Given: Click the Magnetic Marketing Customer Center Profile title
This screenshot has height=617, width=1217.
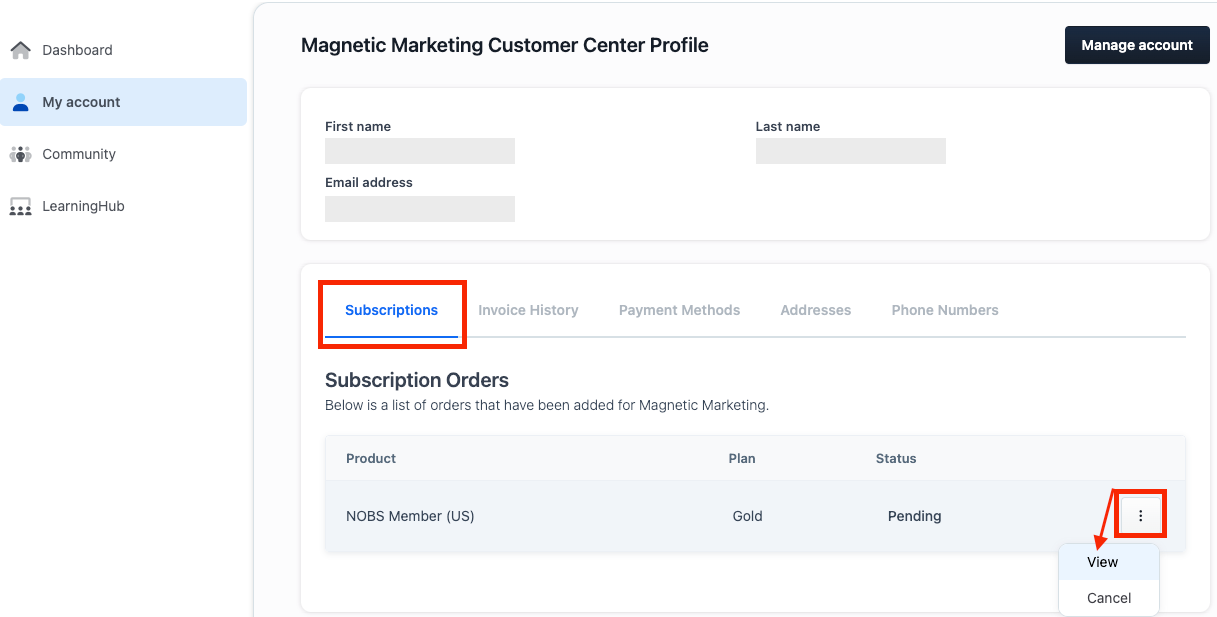Looking at the screenshot, I should (x=505, y=45).
